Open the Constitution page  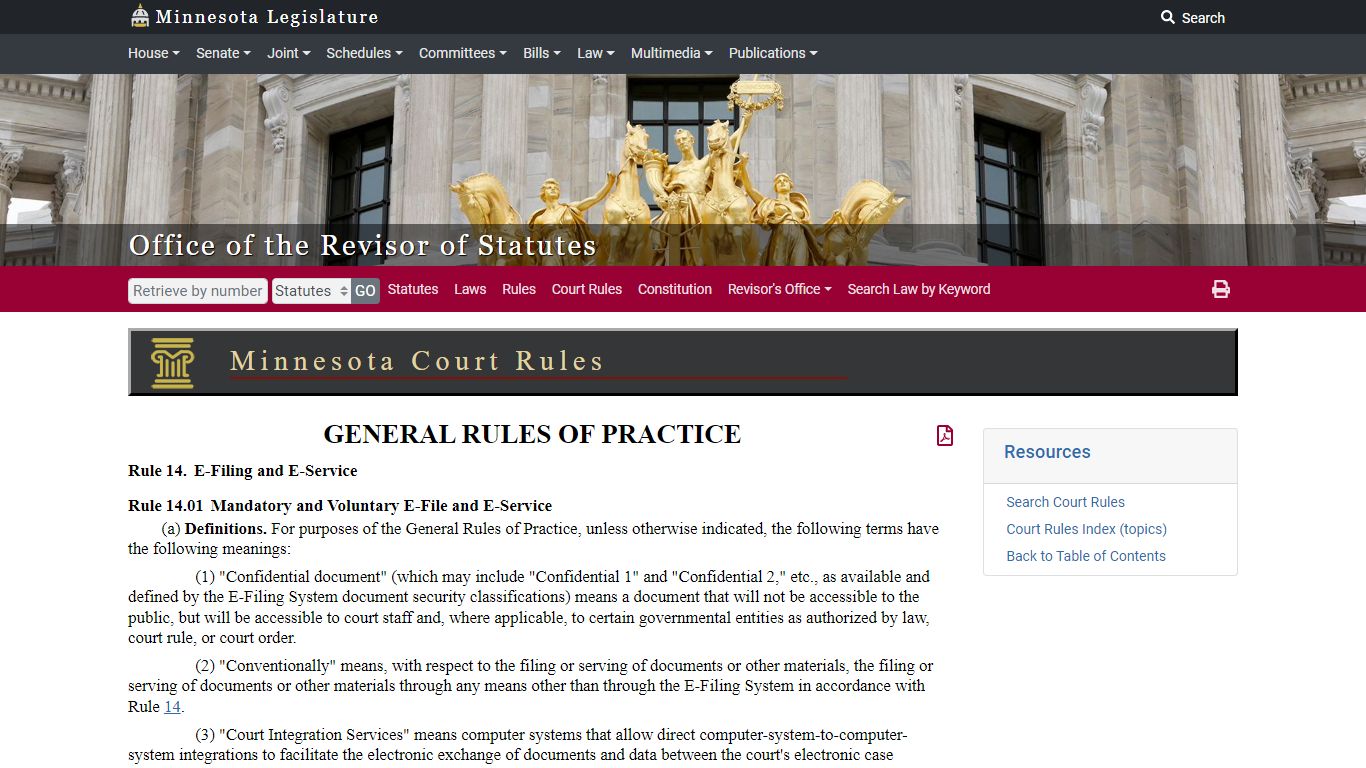(675, 289)
